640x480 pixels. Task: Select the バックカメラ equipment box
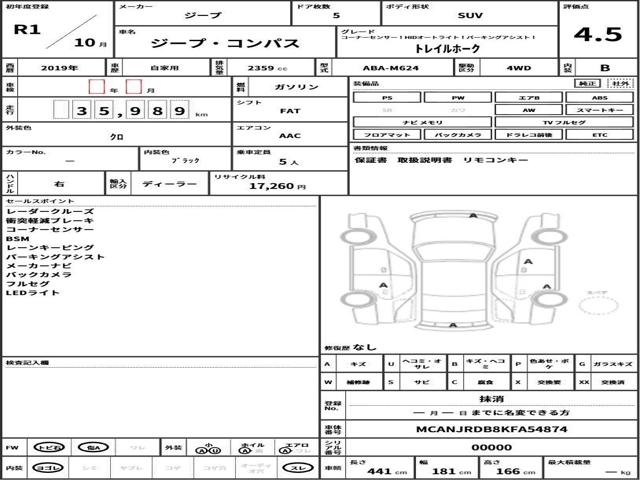pos(458,134)
